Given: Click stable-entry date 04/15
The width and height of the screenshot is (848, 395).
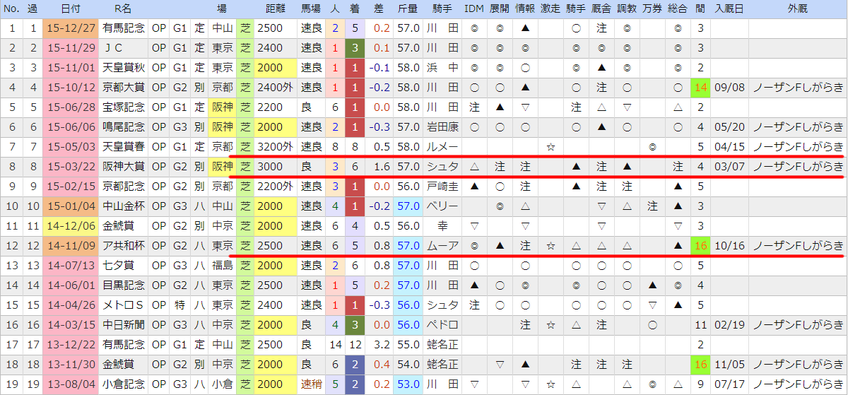Looking at the screenshot, I should pos(728,147).
